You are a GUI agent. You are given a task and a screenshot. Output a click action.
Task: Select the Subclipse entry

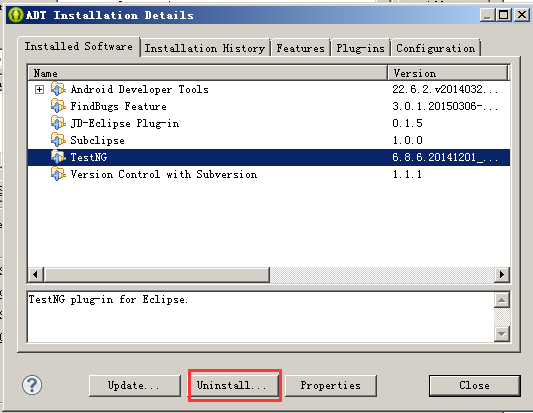pyautogui.click(x=269, y=140)
